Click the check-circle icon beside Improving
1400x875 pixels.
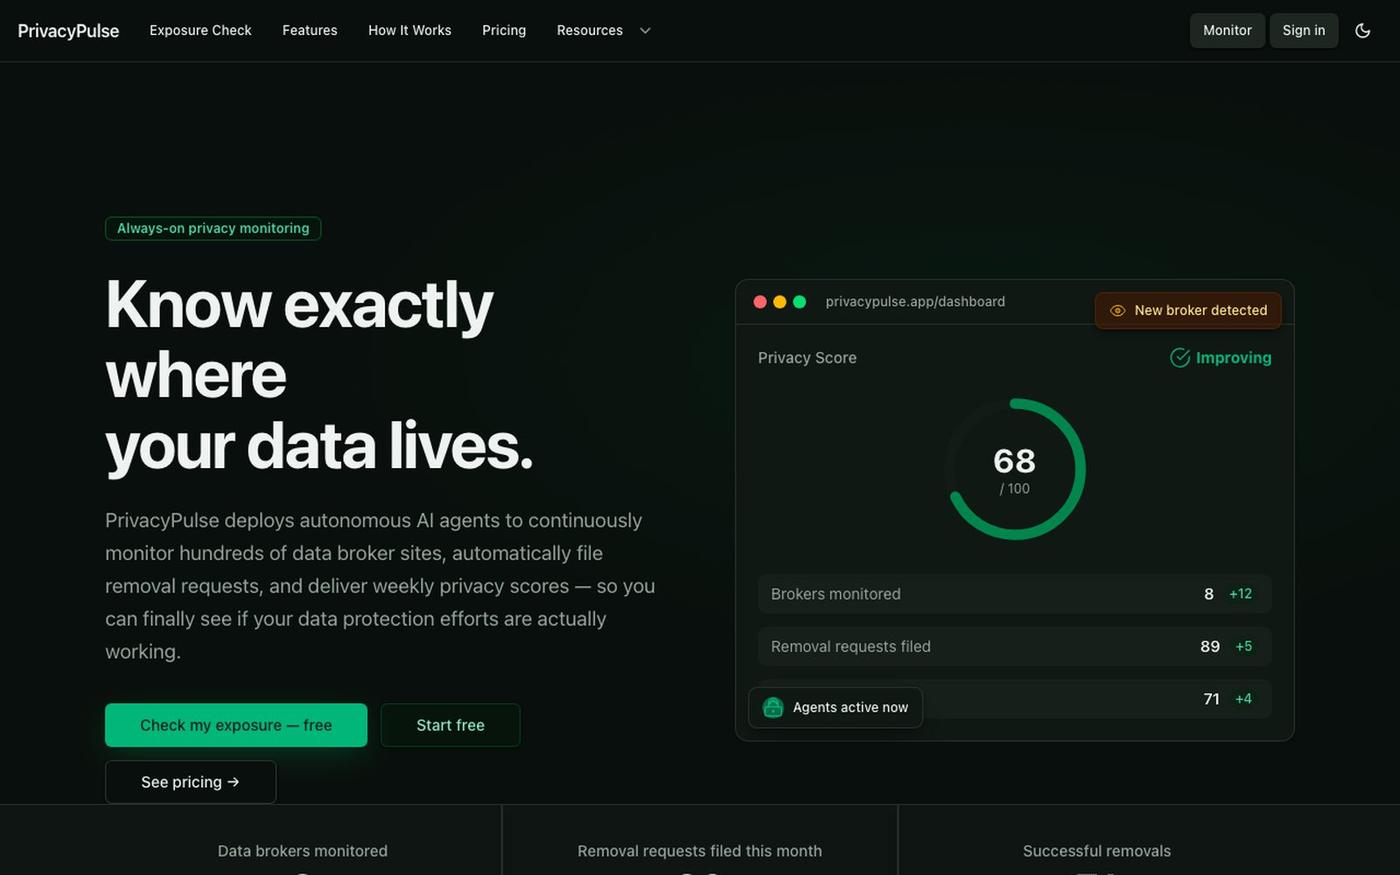tap(1180, 358)
